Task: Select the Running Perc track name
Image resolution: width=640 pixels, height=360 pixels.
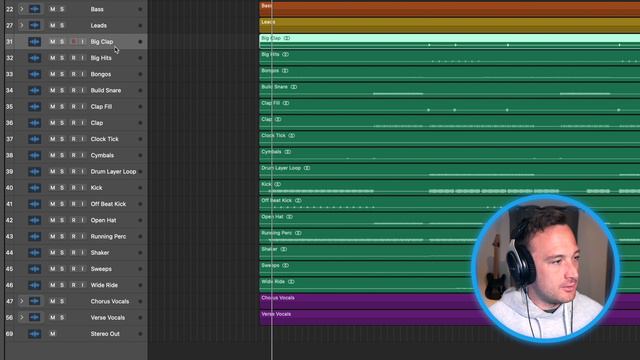Action: [x=108, y=236]
